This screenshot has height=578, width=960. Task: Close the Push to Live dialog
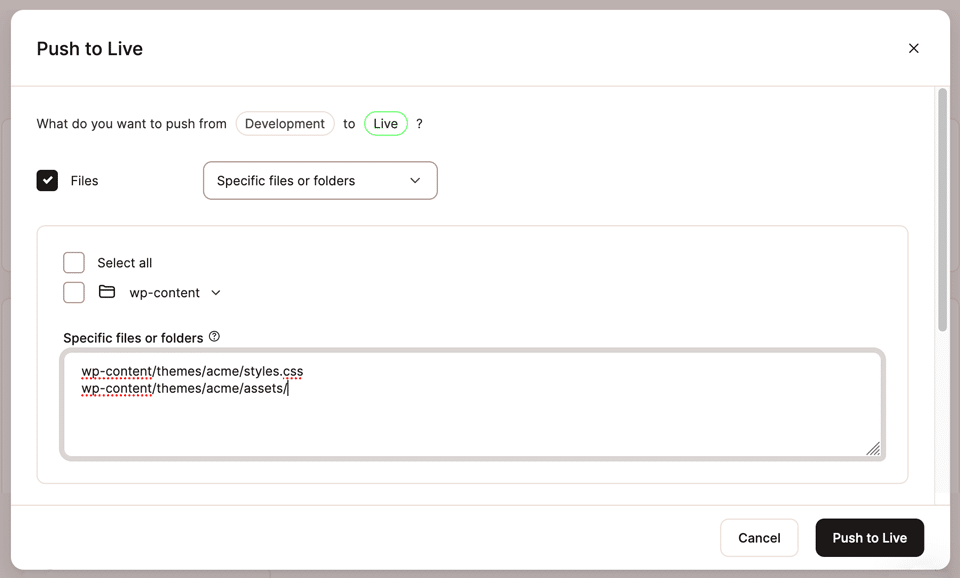tap(913, 48)
